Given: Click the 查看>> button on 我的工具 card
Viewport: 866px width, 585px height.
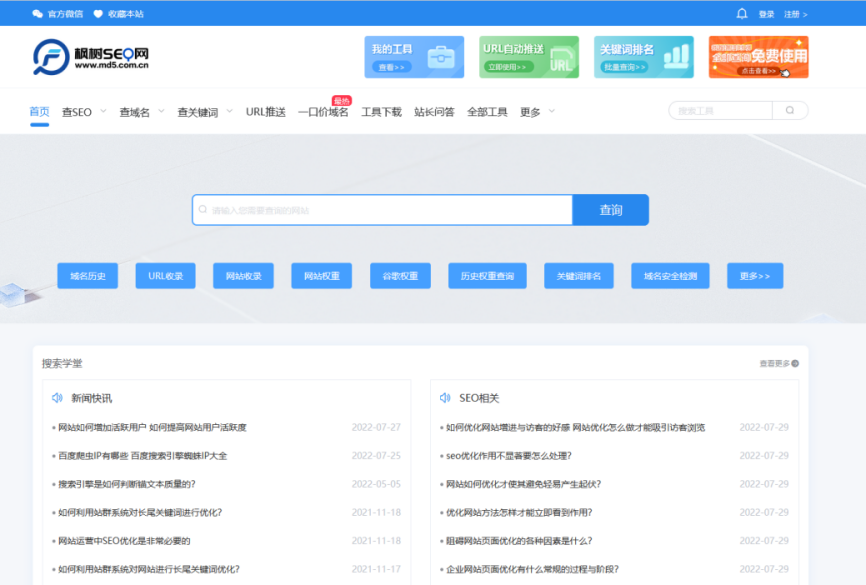Looking at the screenshot, I should coord(392,67).
